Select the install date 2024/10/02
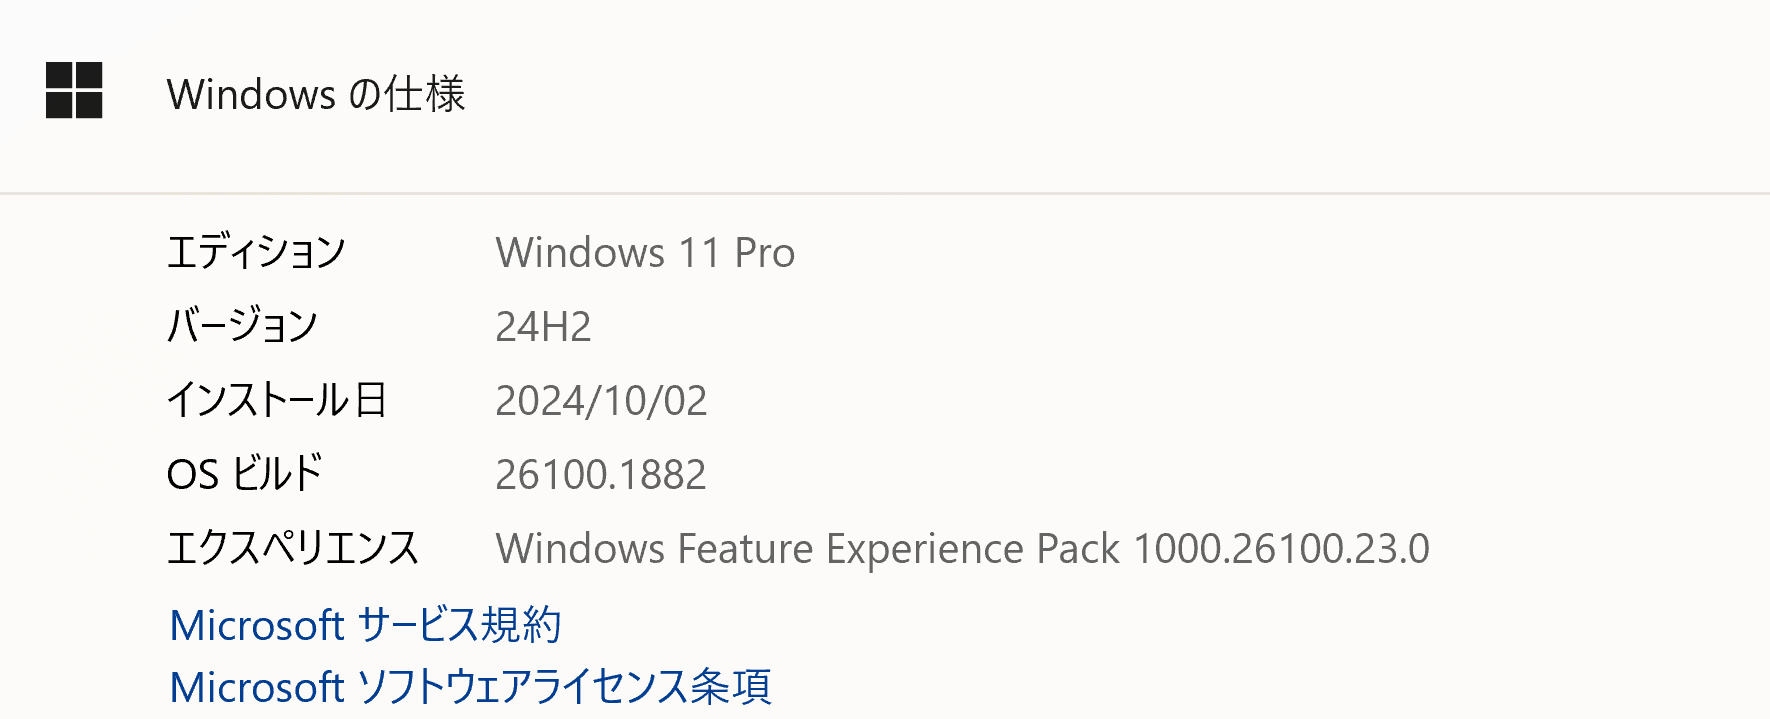The width and height of the screenshot is (1770, 719). [601, 401]
